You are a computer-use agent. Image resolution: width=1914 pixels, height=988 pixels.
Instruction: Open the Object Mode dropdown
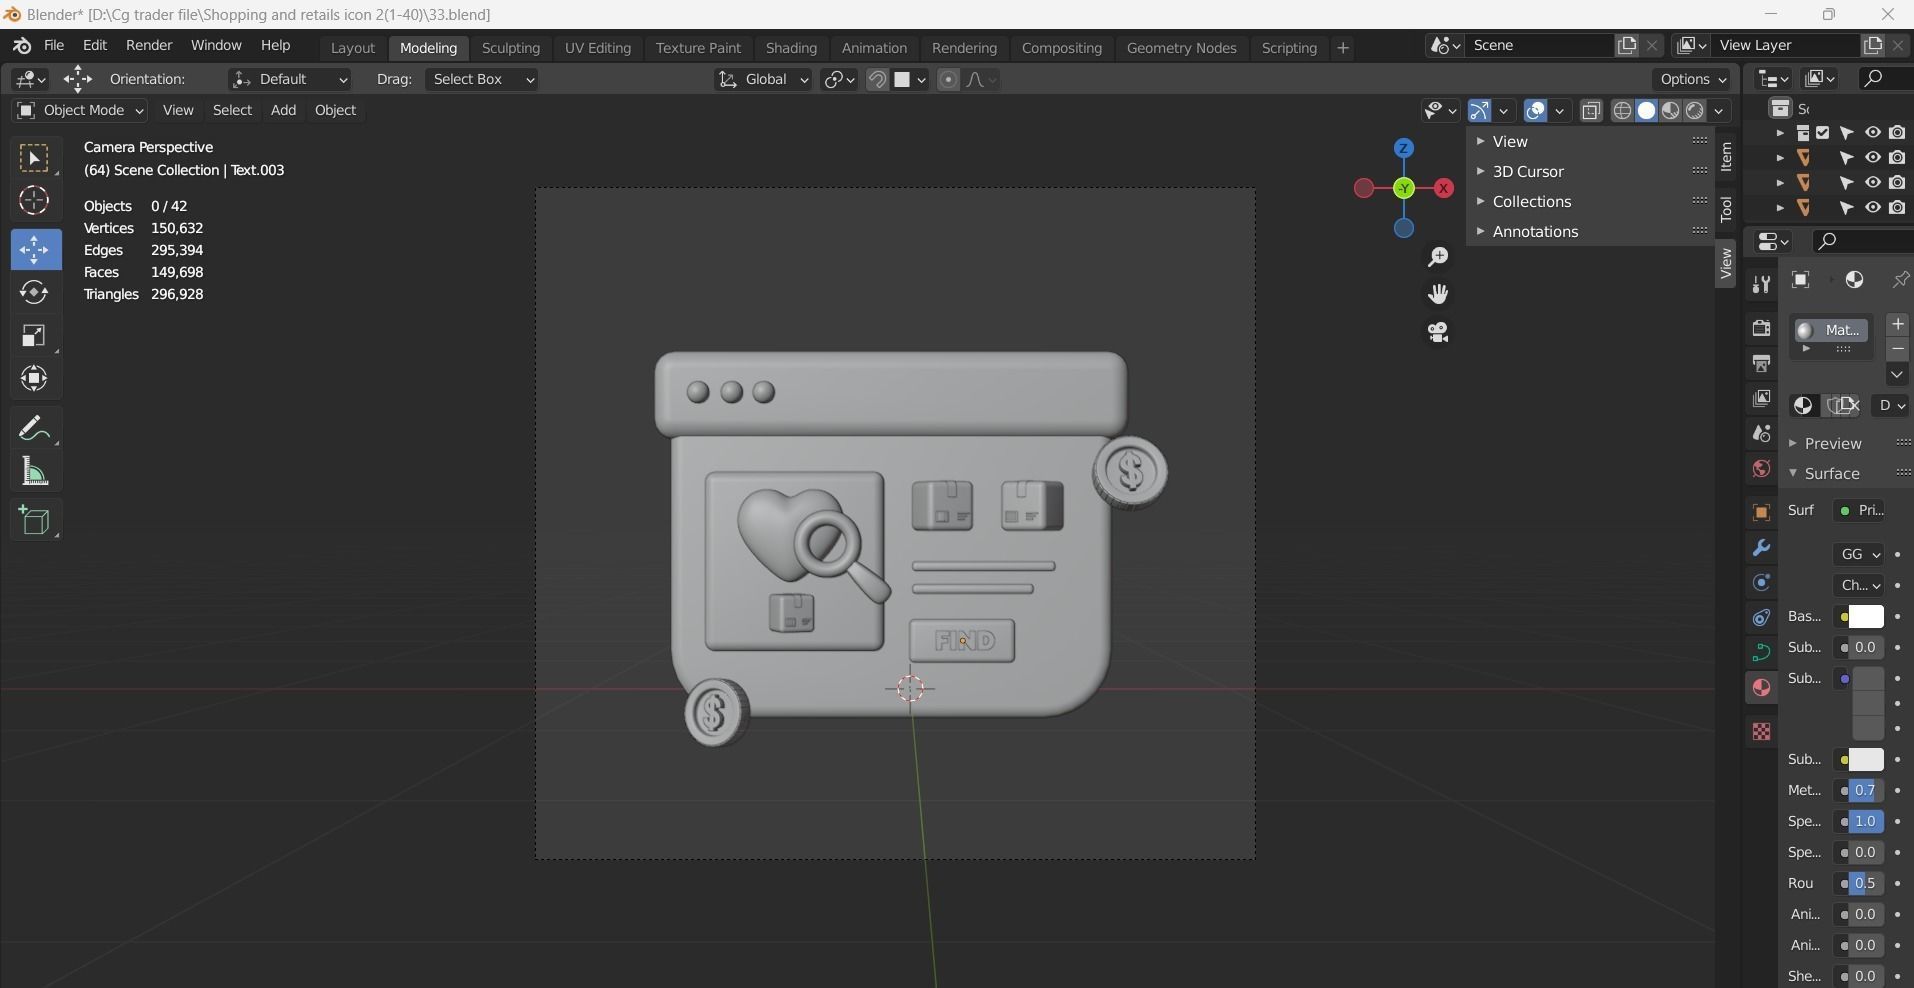pyautogui.click(x=80, y=110)
